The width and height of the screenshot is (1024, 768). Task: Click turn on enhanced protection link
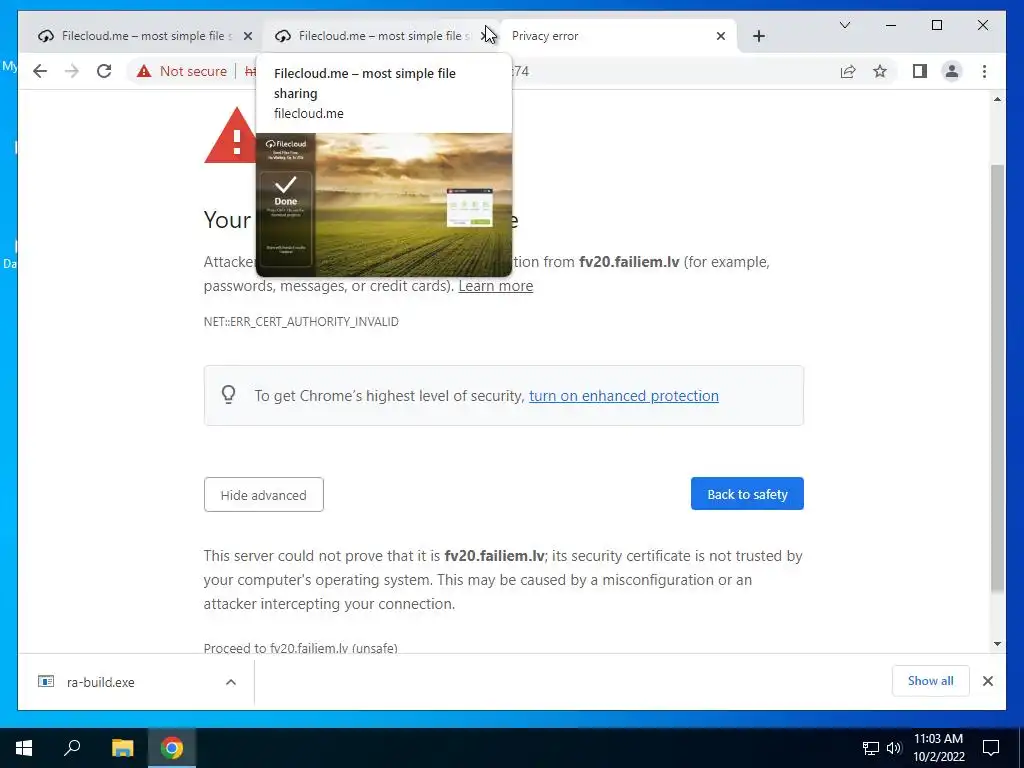(x=624, y=396)
